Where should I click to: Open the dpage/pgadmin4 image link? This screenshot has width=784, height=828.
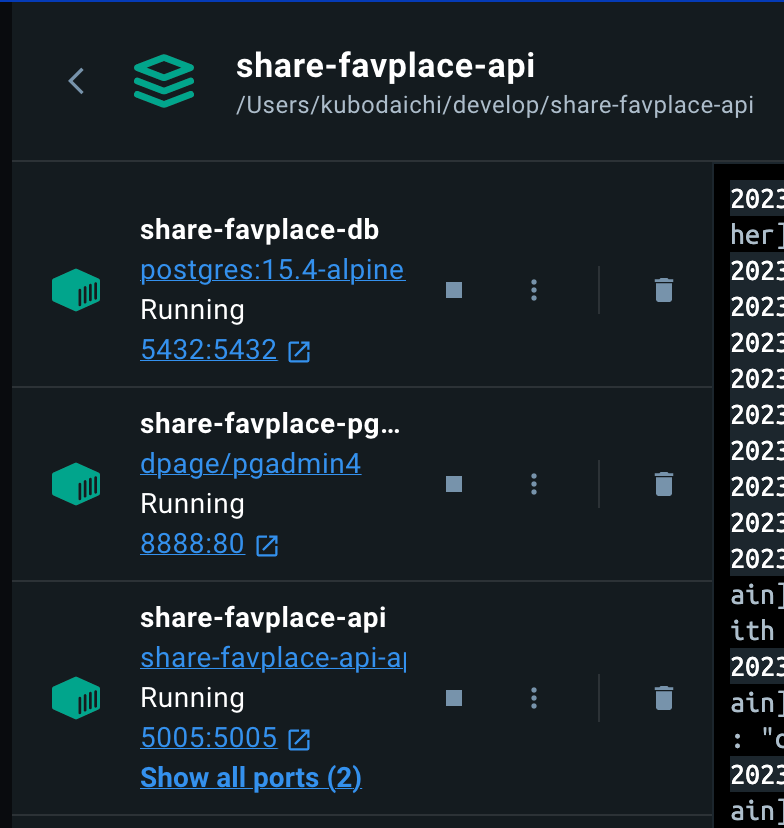click(x=251, y=464)
